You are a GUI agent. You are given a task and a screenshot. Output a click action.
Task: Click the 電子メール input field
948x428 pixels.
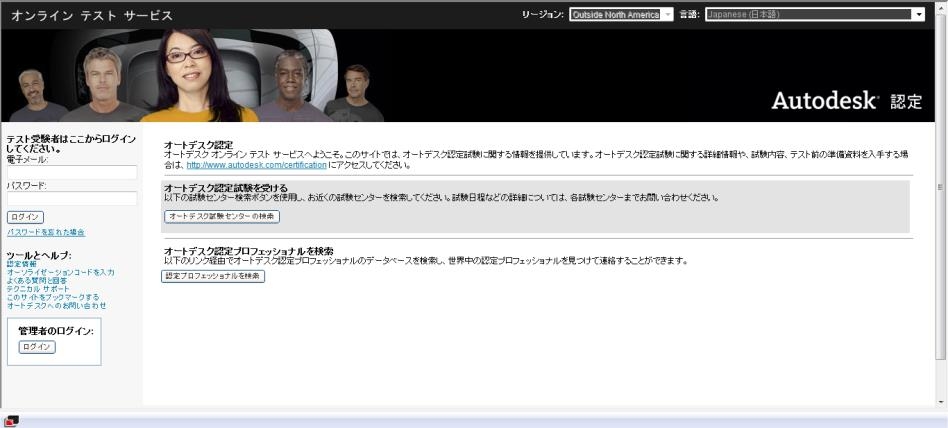(x=72, y=172)
